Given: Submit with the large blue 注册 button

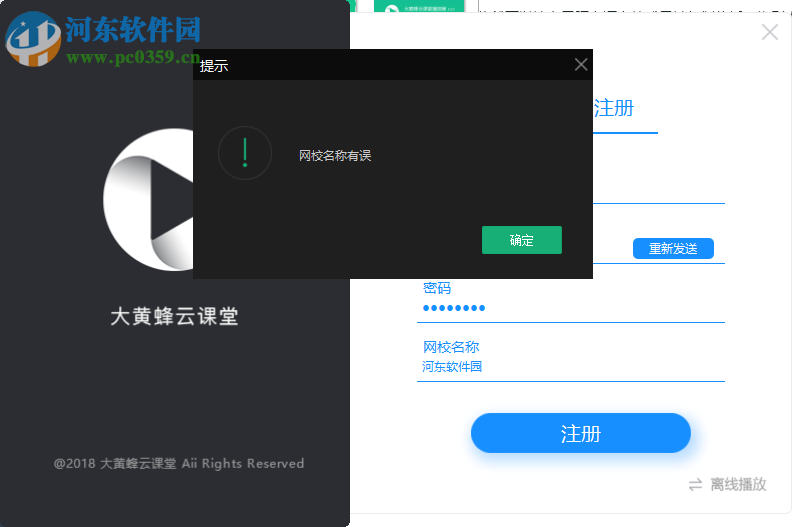Looking at the screenshot, I should click(580, 433).
